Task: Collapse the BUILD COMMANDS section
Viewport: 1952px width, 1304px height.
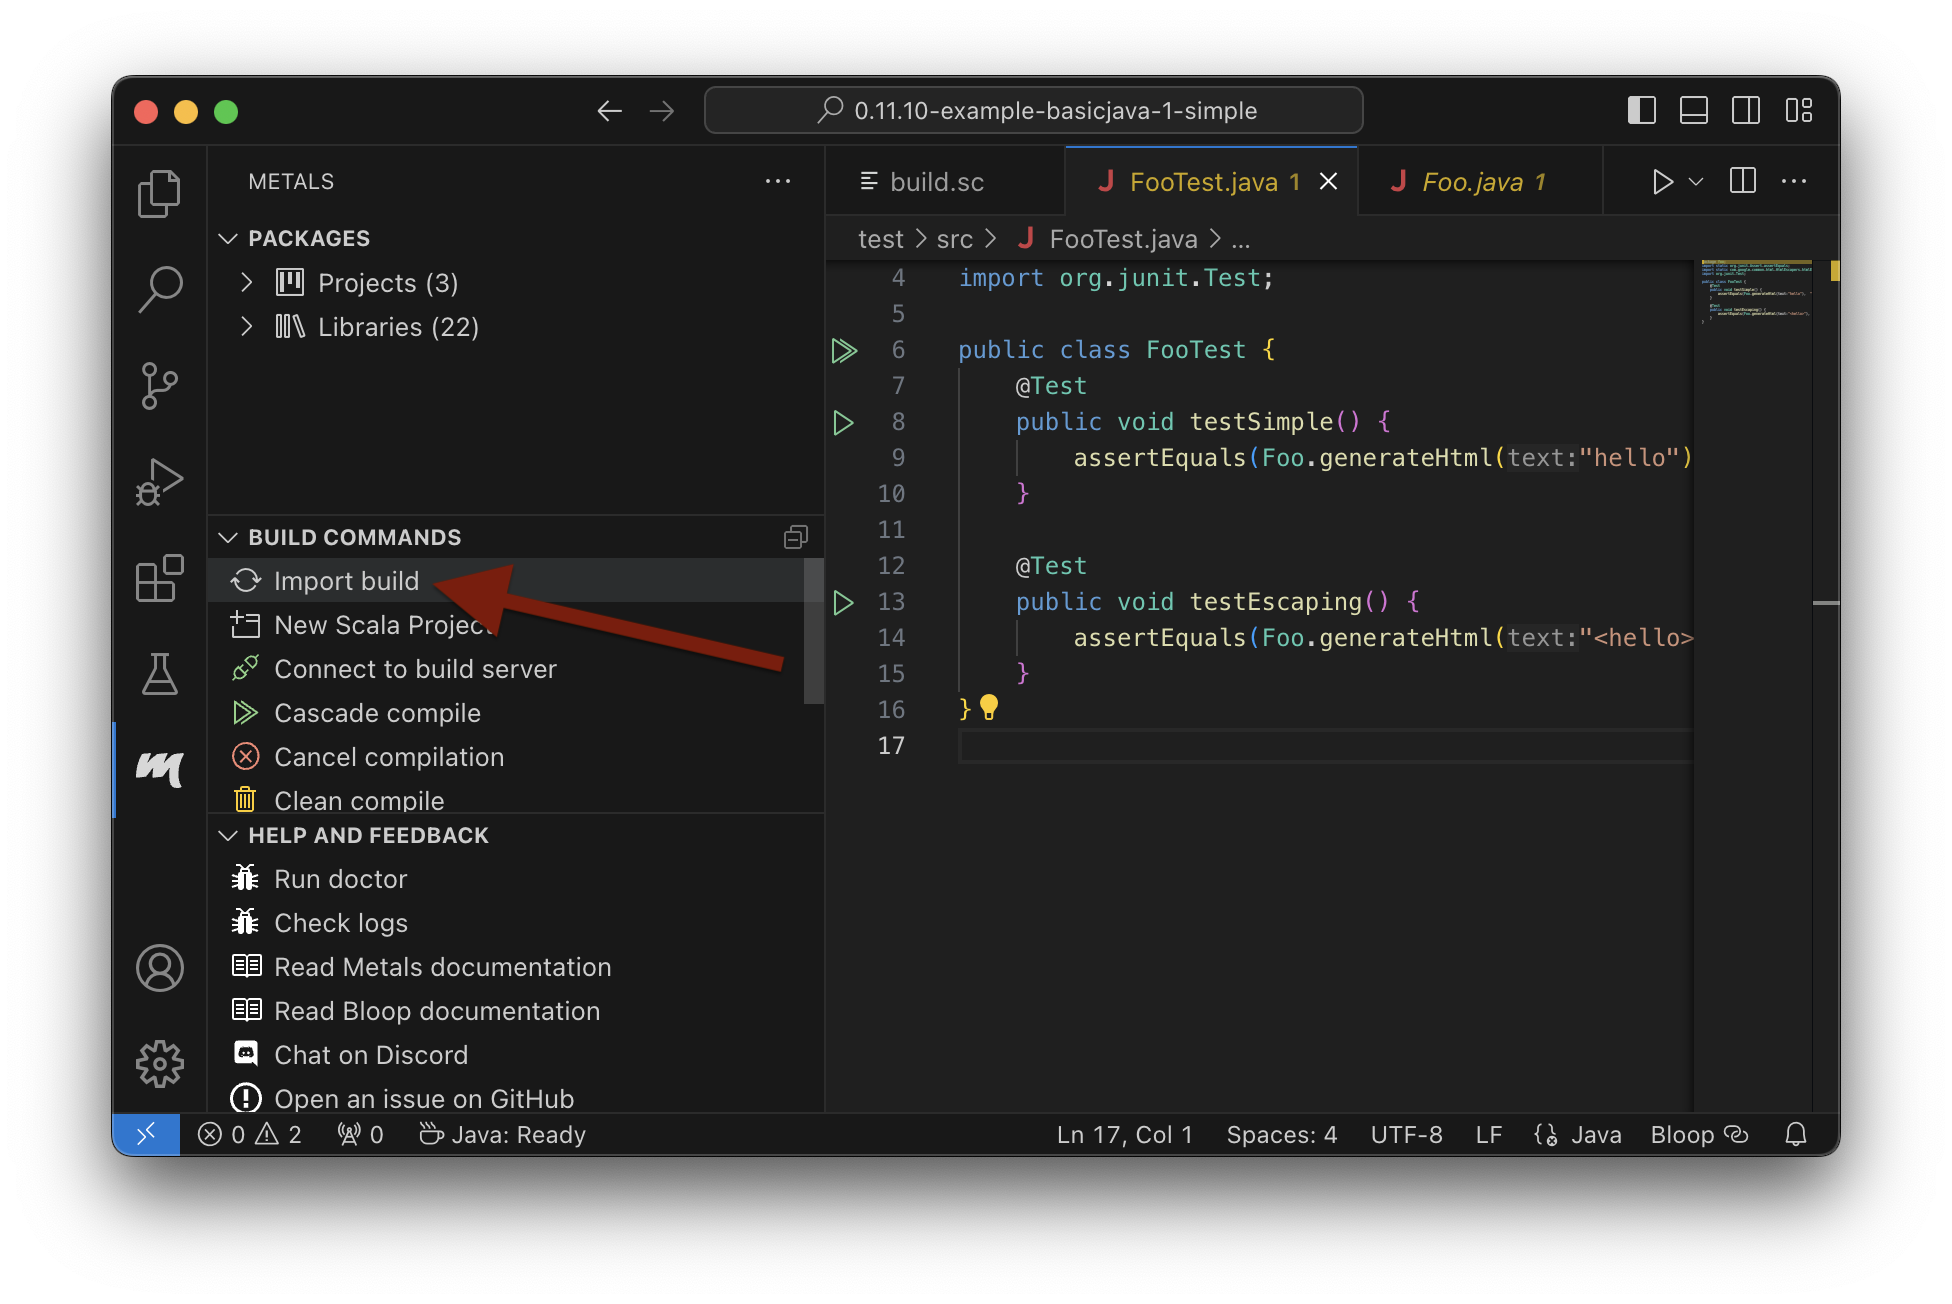Action: [227, 537]
